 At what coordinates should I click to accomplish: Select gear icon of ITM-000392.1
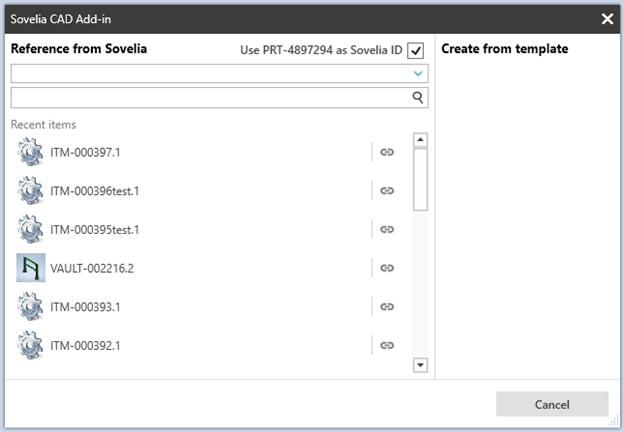point(30,344)
